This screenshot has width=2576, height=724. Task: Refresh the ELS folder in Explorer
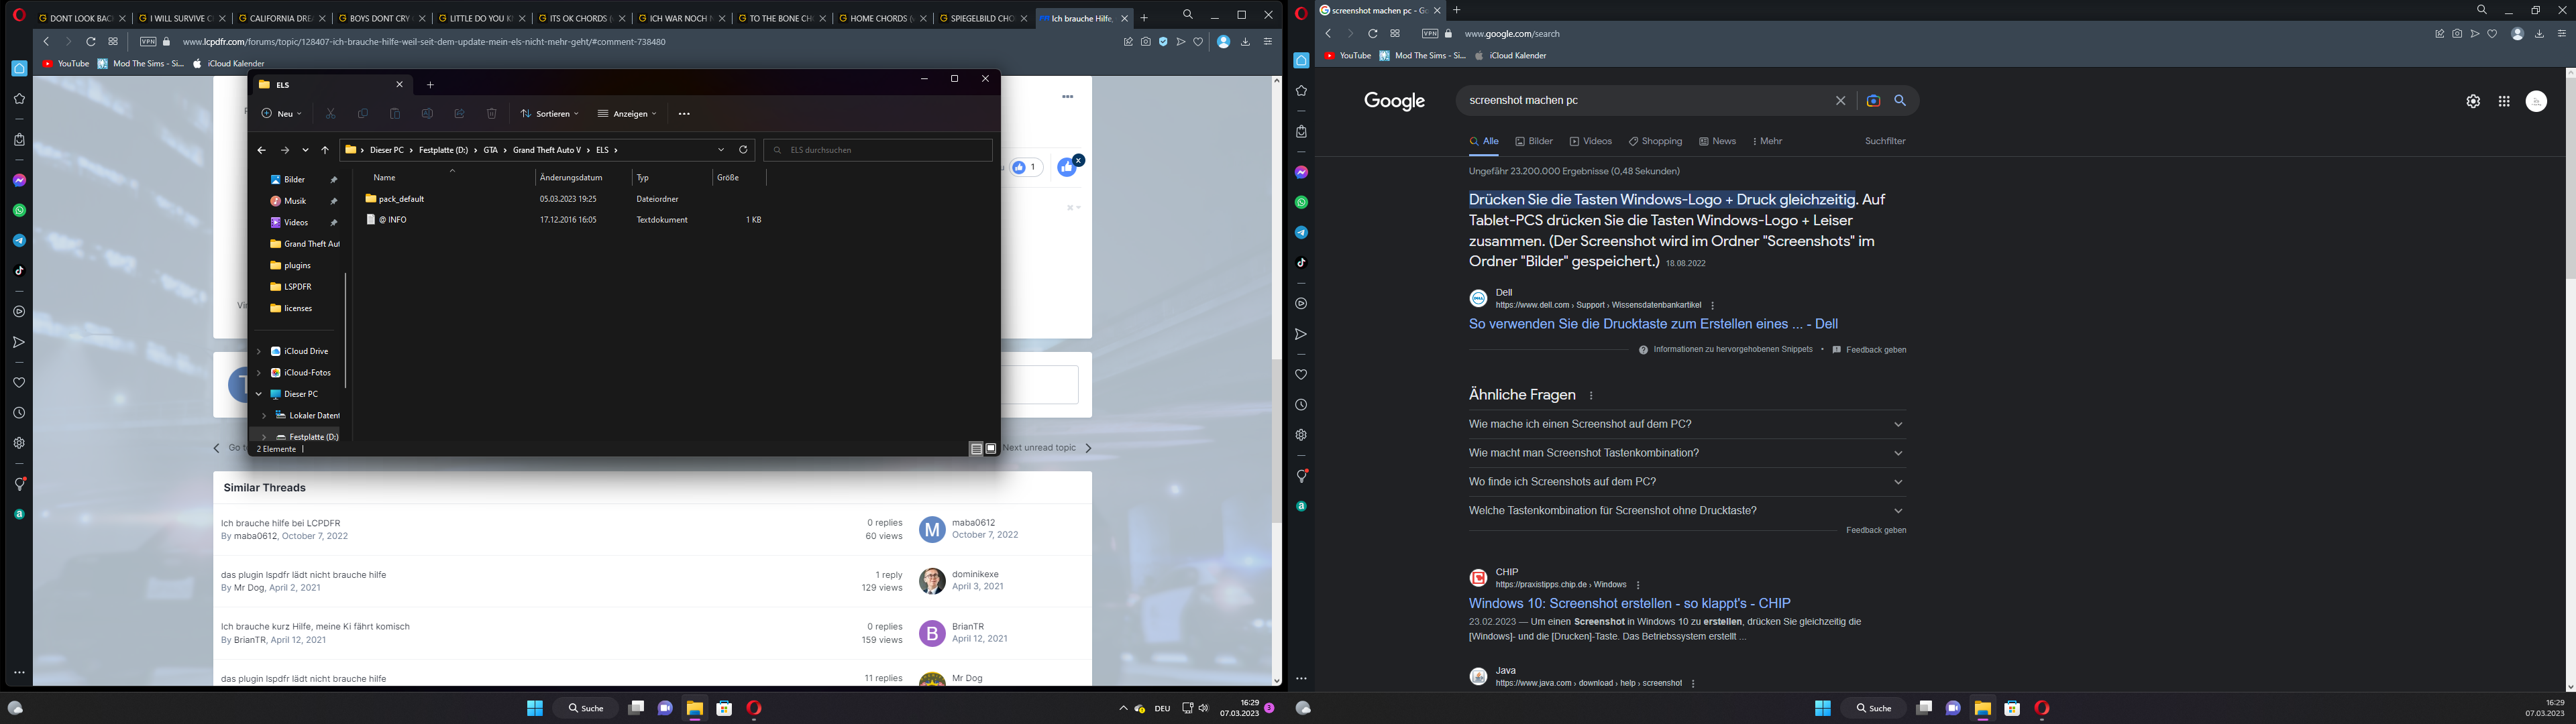click(x=743, y=150)
